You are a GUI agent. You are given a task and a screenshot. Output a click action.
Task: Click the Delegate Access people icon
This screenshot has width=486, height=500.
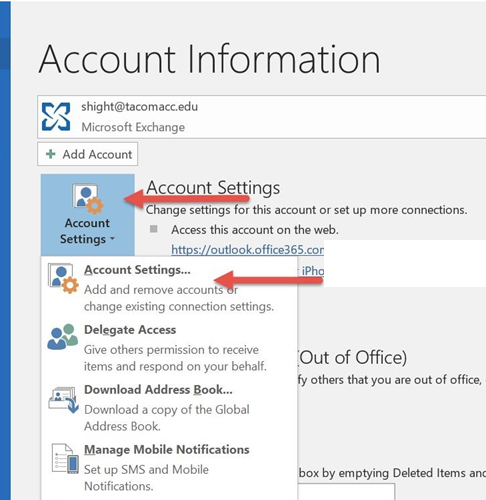pos(63,337)
